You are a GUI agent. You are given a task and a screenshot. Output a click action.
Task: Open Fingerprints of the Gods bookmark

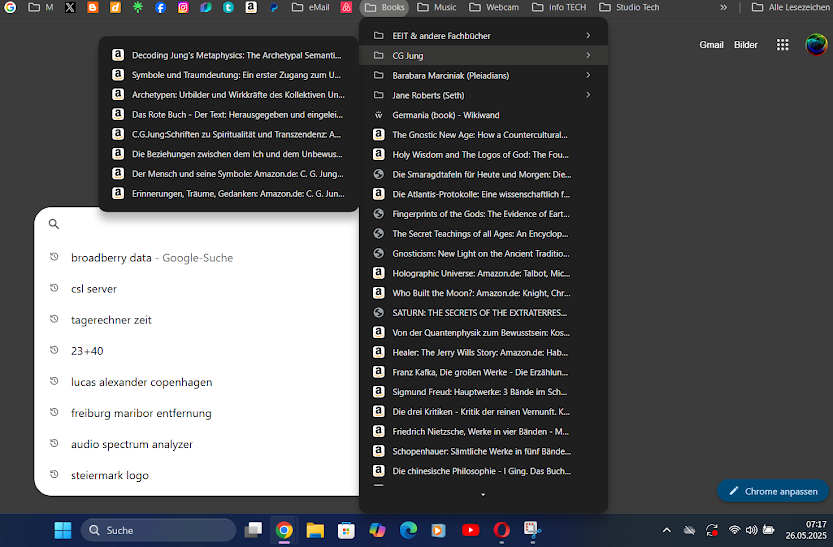click(483, 213)
